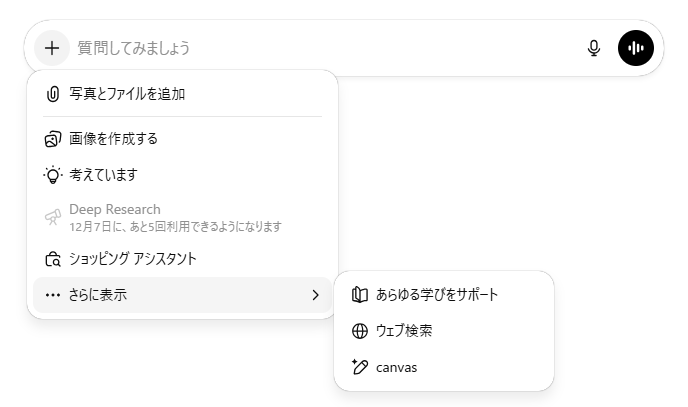Screen dimensions: 688x407
Task: Start voice mode with the black waveform button
Action: pyautogui.click(x=635, y=48)
